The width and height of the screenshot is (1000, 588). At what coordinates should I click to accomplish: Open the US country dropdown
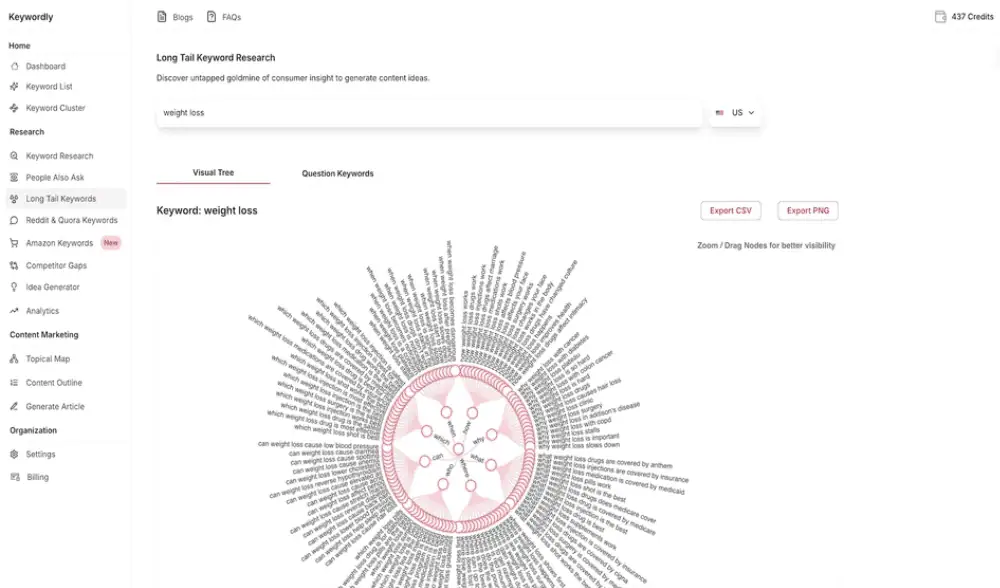point(736,113)
